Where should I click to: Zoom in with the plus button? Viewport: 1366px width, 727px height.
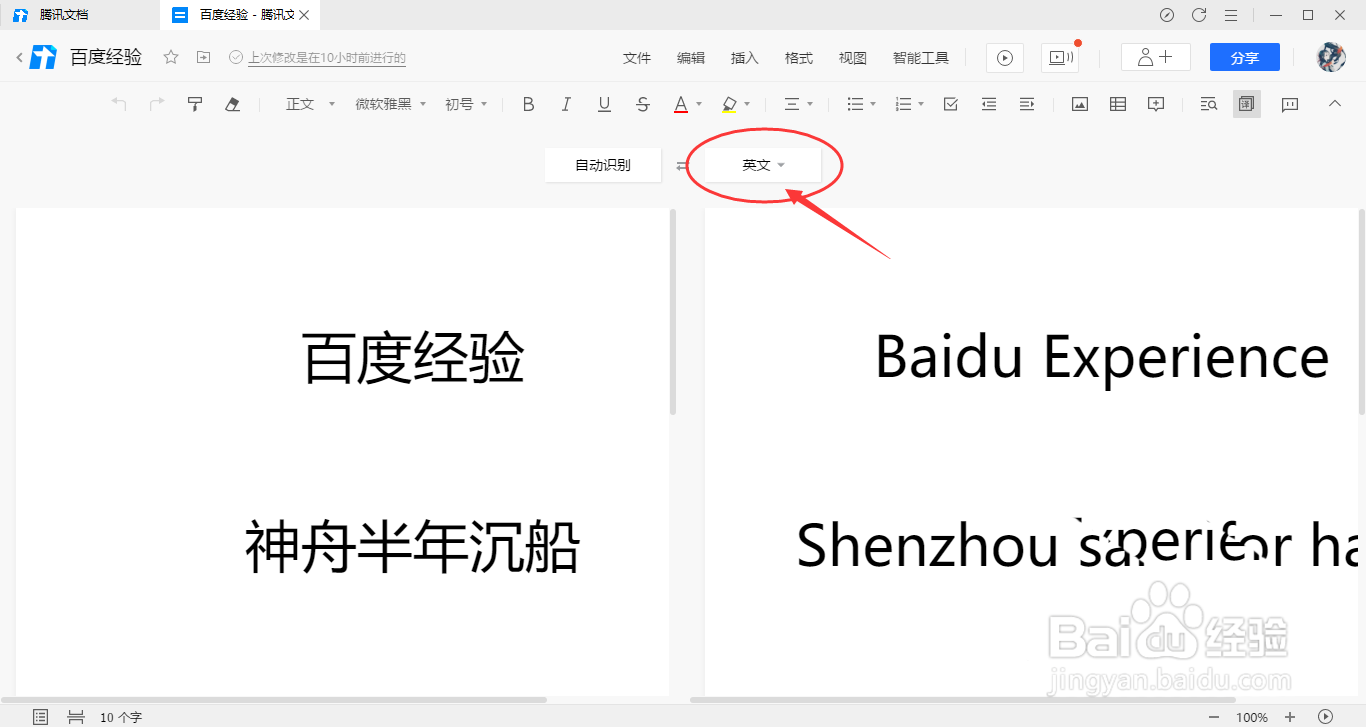coord(1290,716)
